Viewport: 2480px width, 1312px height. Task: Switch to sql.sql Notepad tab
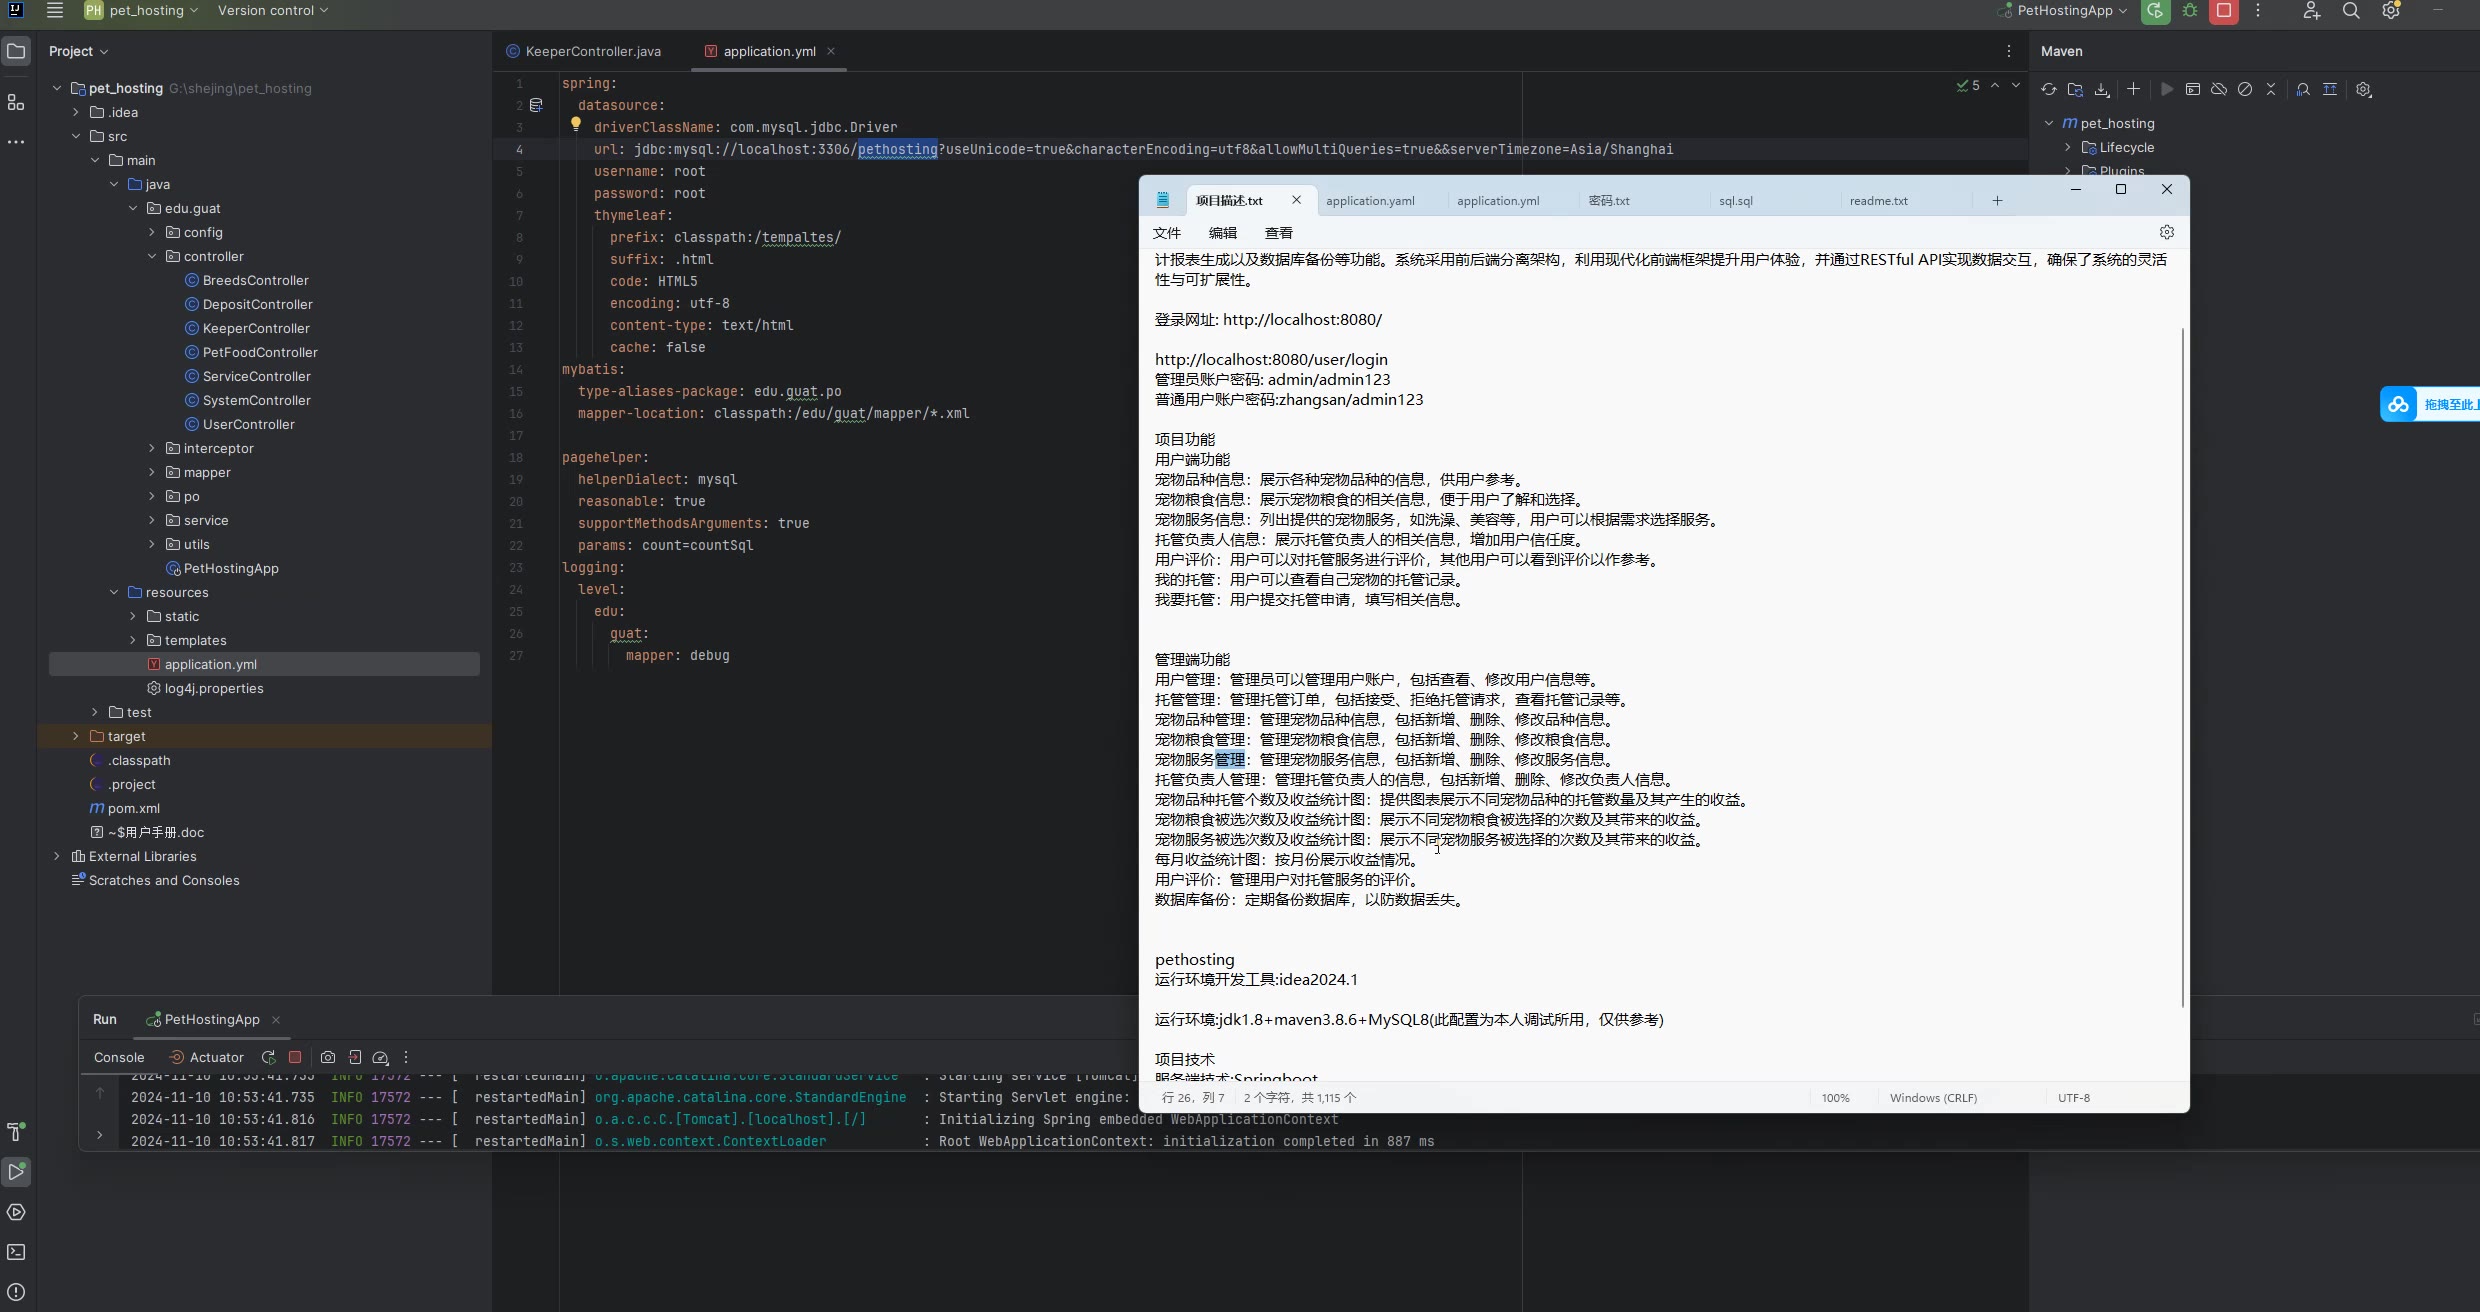coord(1735,201)
